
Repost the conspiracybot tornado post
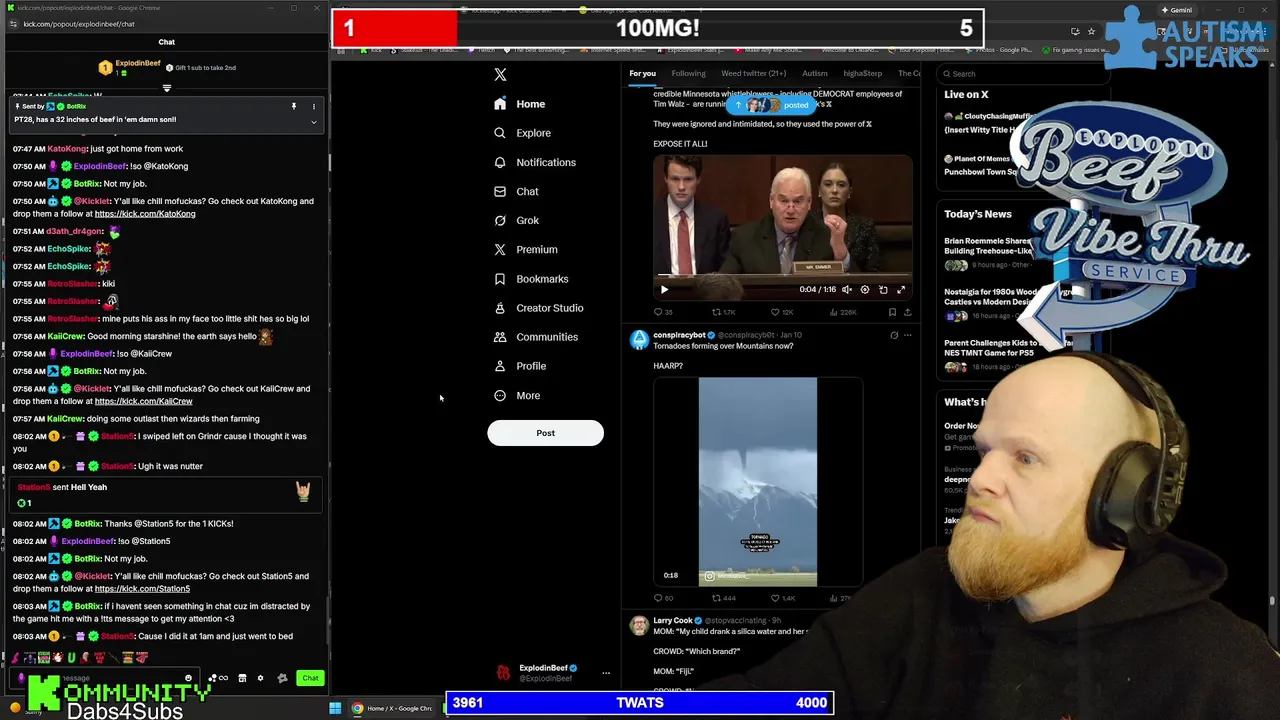(724, 598)
